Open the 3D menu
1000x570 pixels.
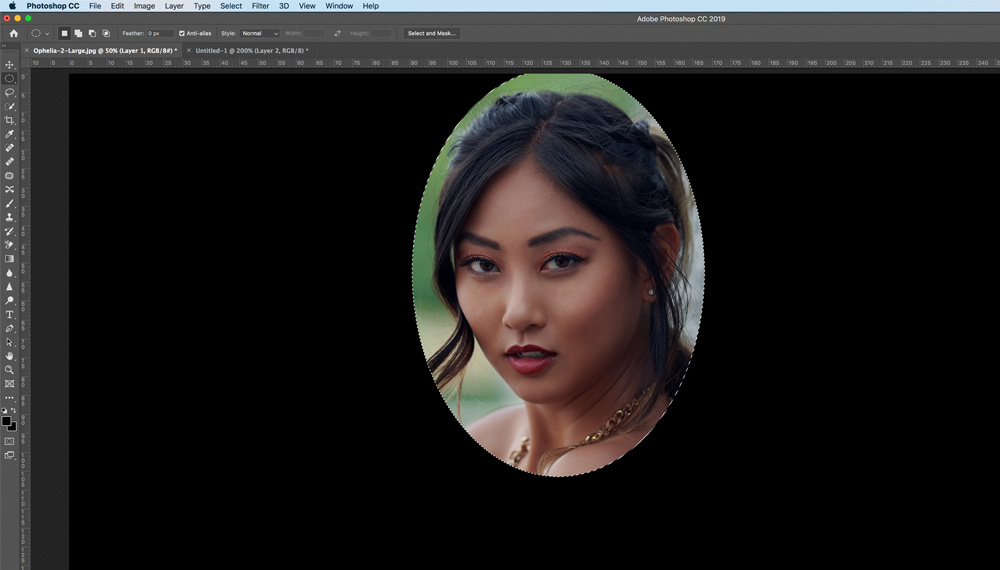tap(284, 6)
